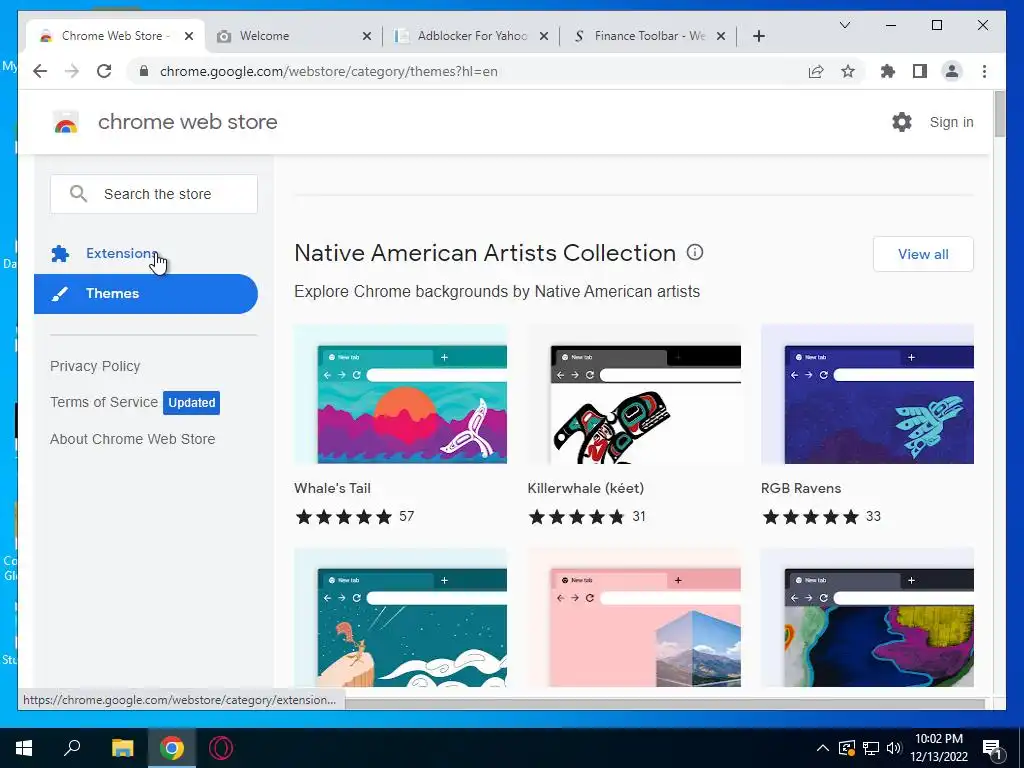Click the Updated badge
Image resolution: width=1024 pixels, height=768 pixels.
click(191, 403)
